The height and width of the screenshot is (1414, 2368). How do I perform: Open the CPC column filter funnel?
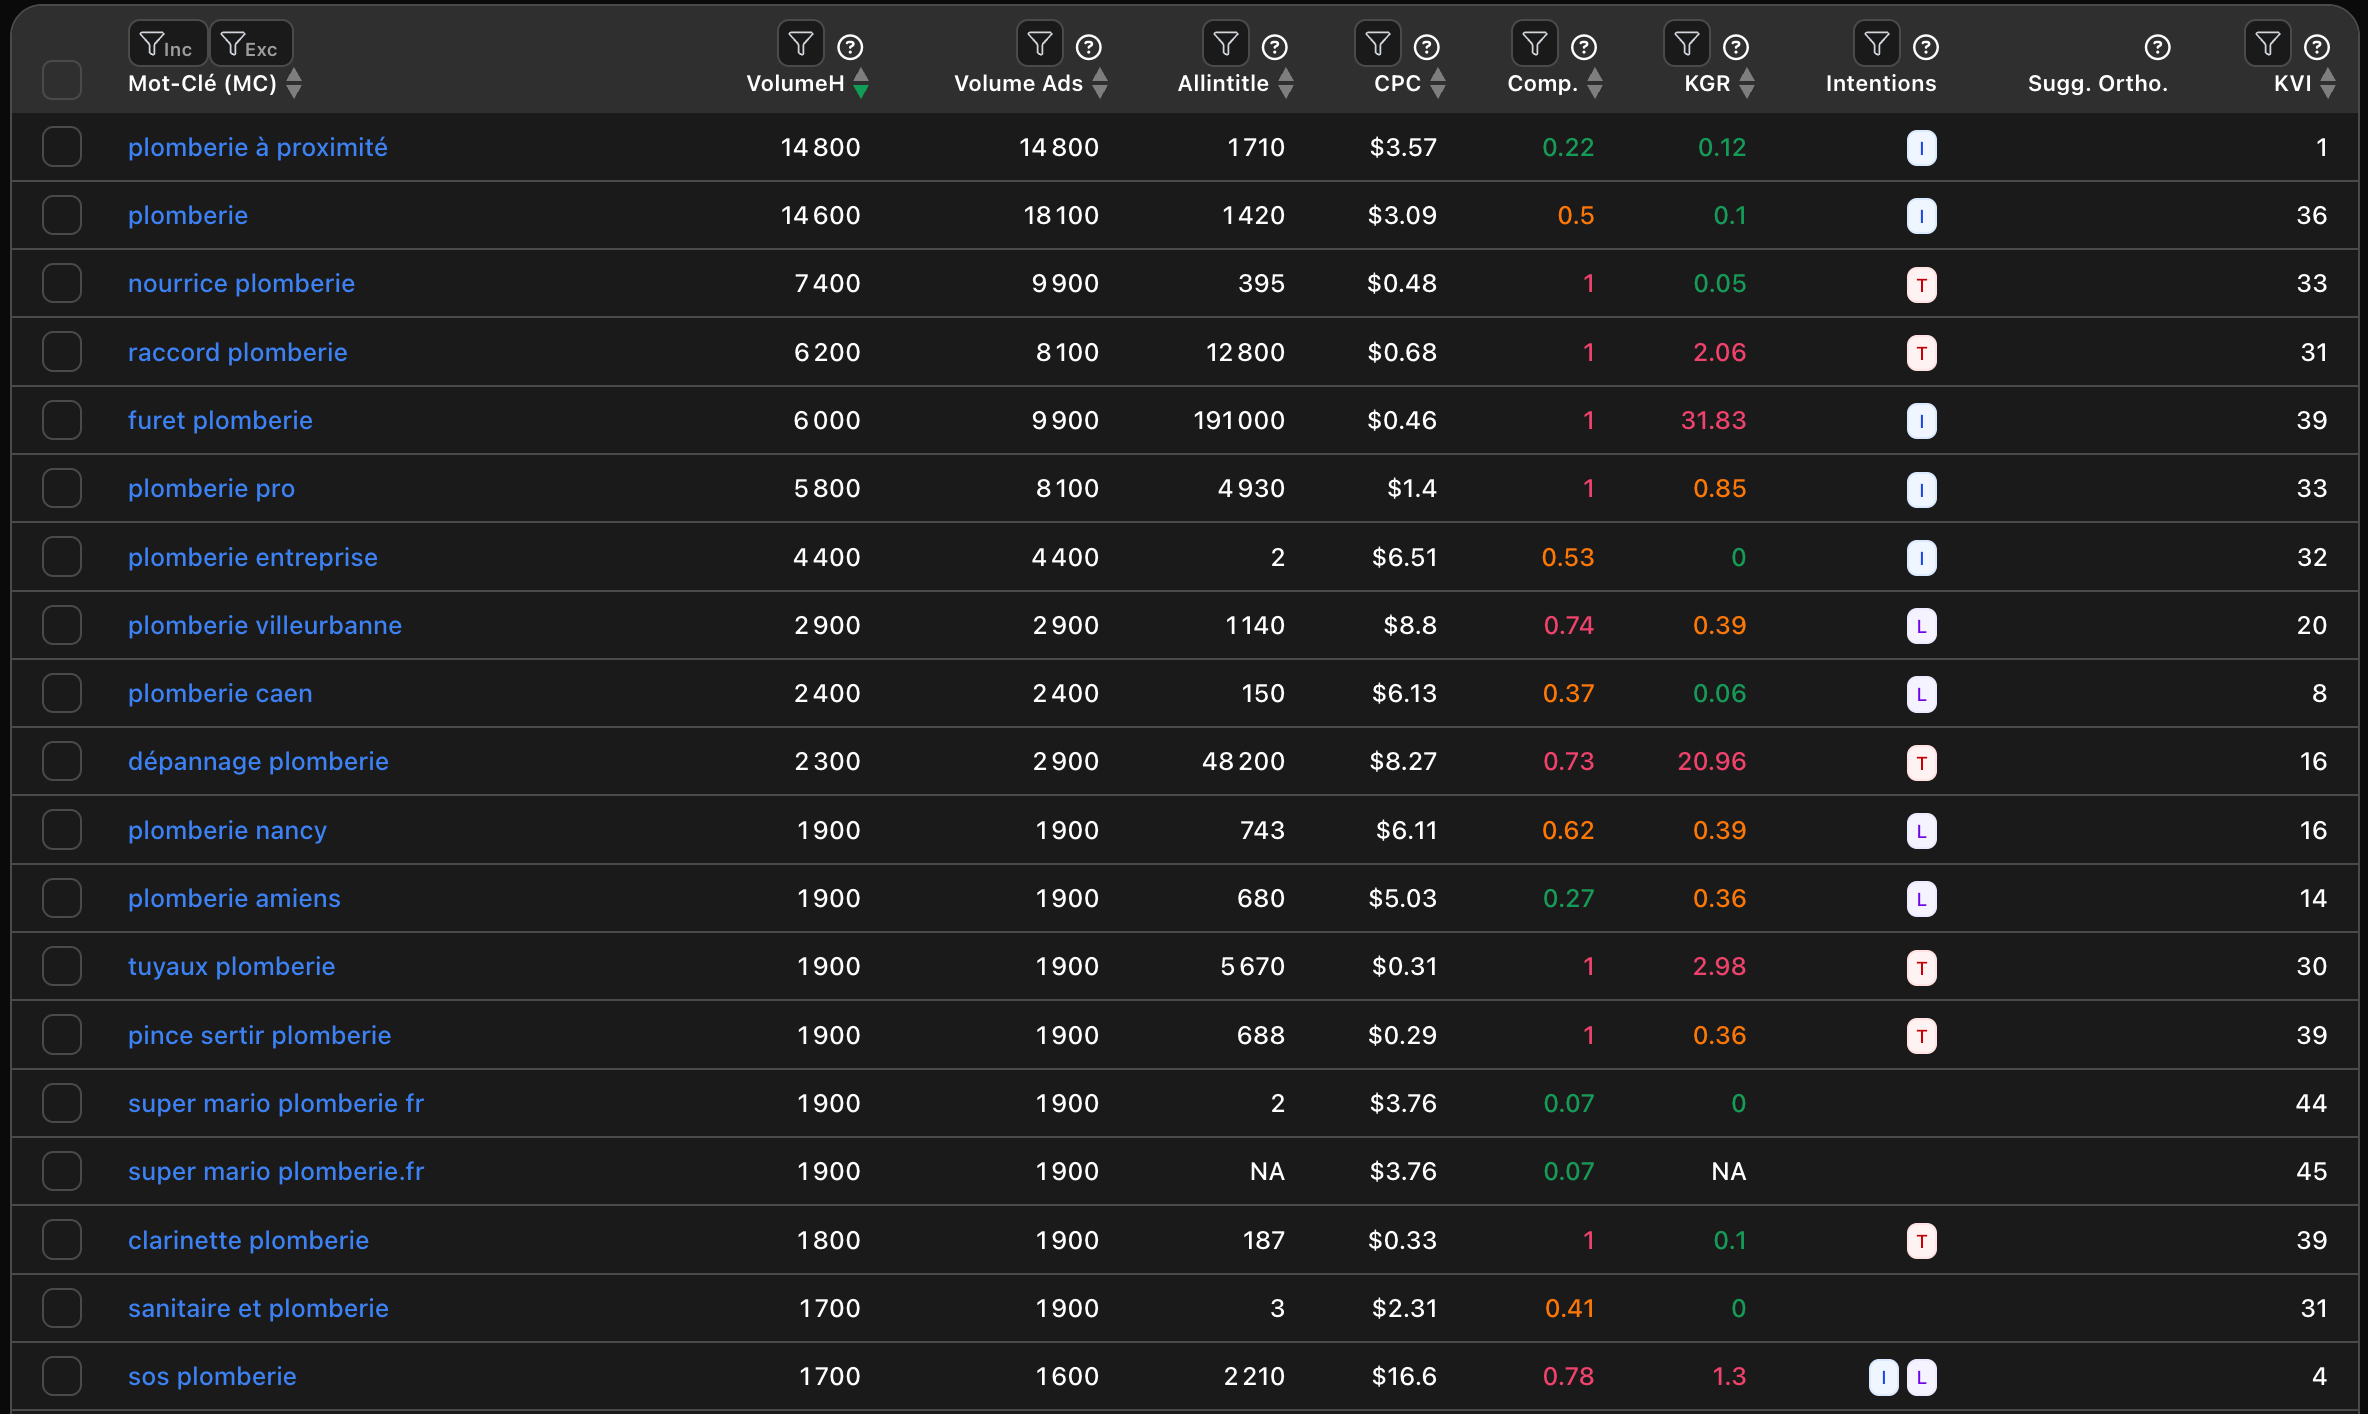(x=1377, y=44)
